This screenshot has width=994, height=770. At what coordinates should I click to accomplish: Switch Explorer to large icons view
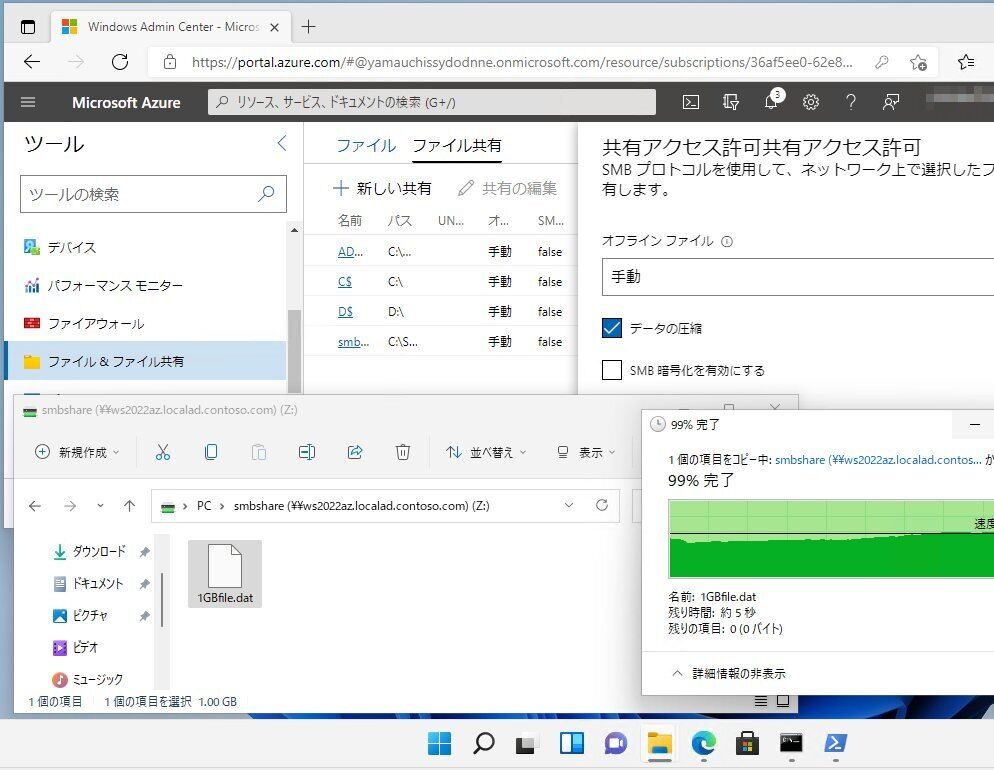783,701
